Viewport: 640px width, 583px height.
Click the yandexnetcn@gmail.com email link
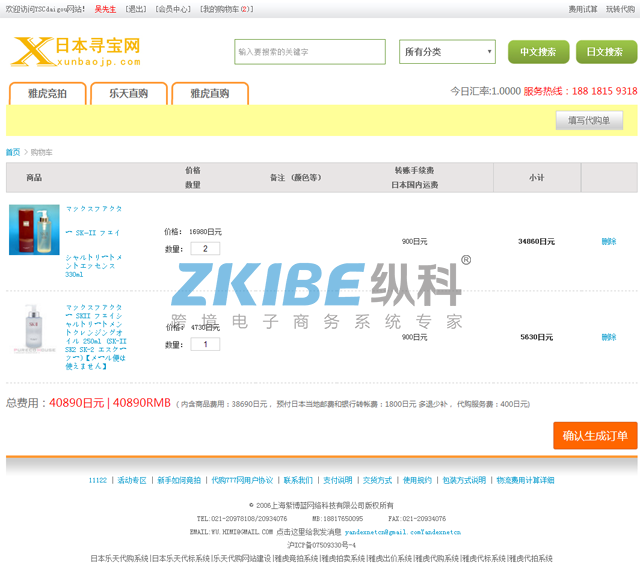[402, 532]
